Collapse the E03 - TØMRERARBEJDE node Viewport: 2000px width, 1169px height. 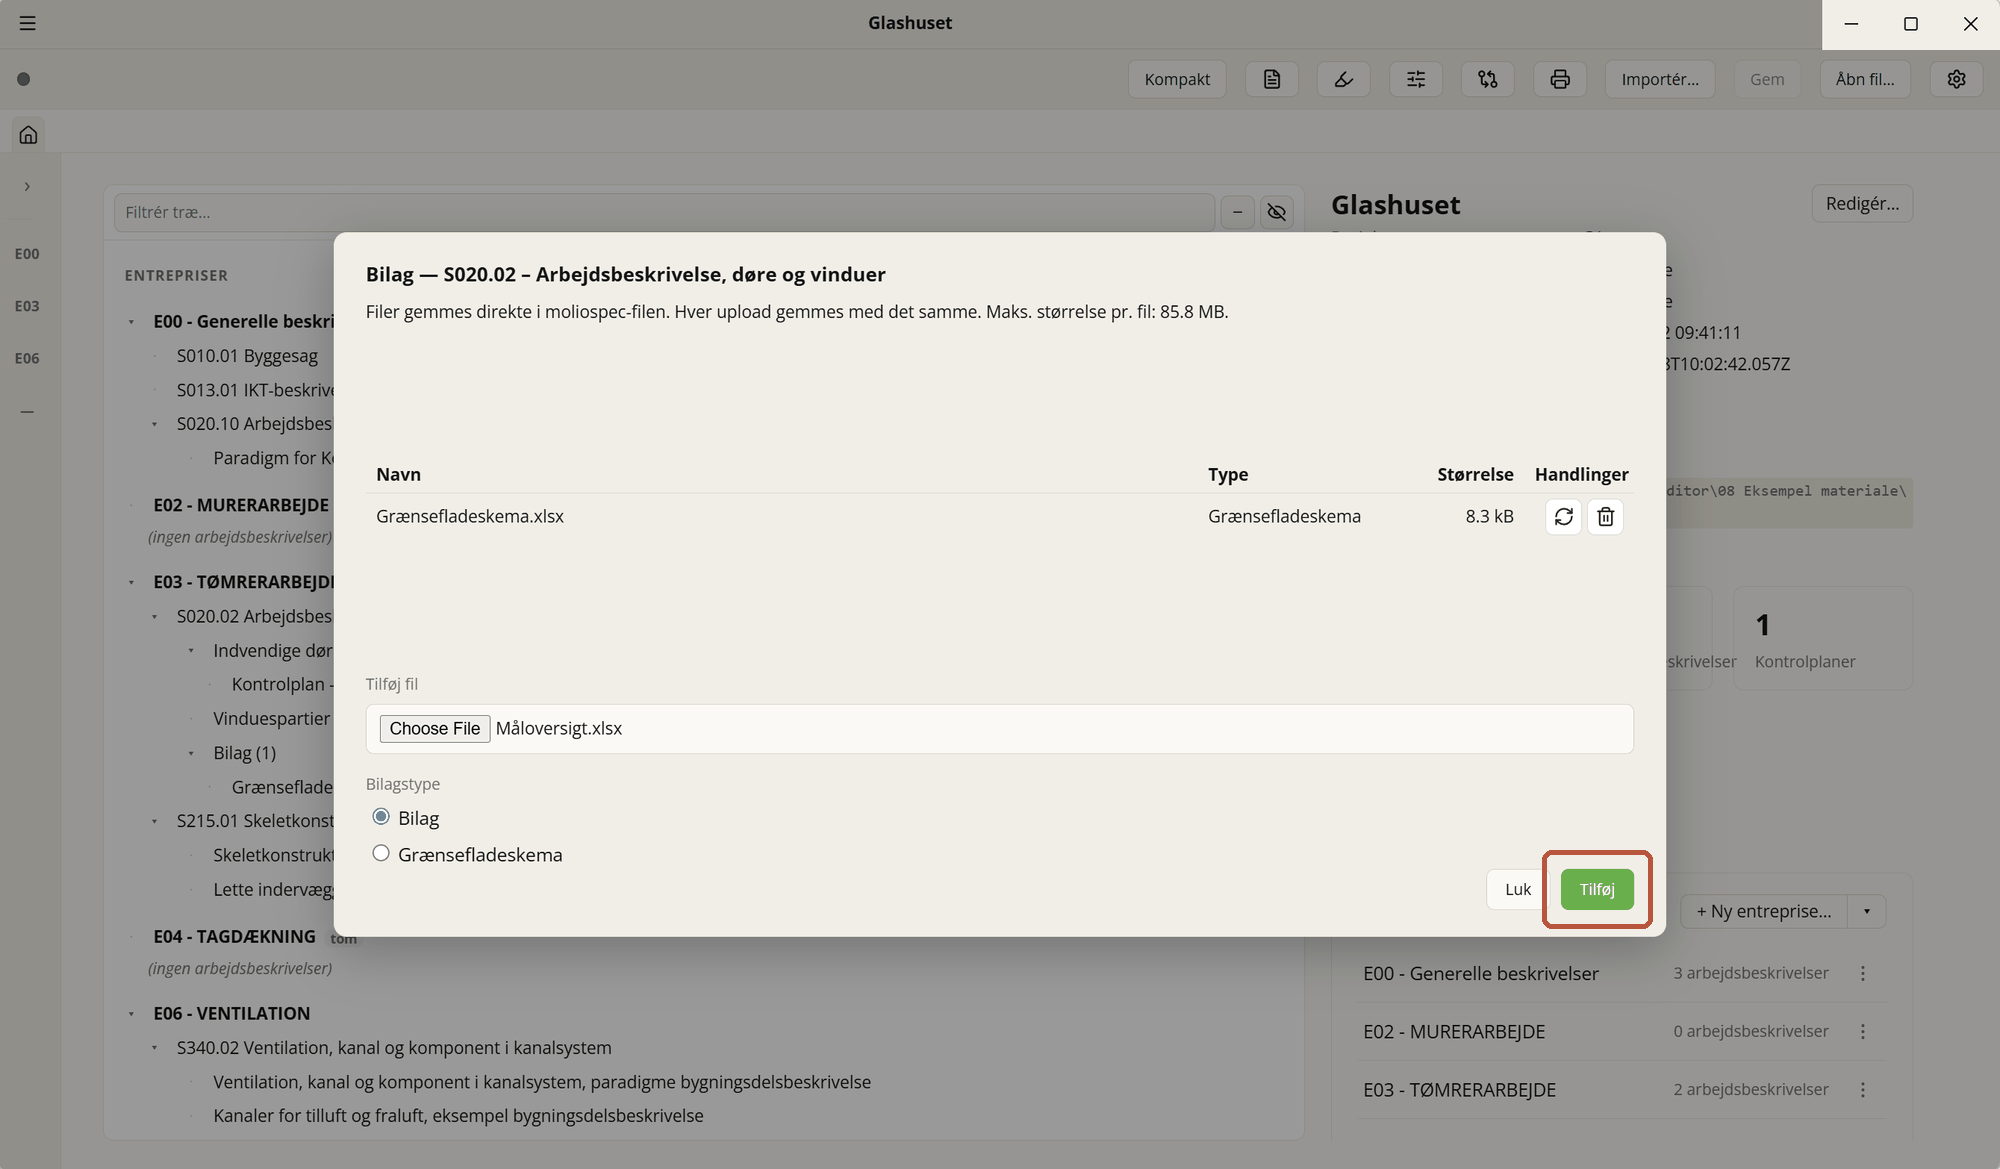click(x=131, y=582)
